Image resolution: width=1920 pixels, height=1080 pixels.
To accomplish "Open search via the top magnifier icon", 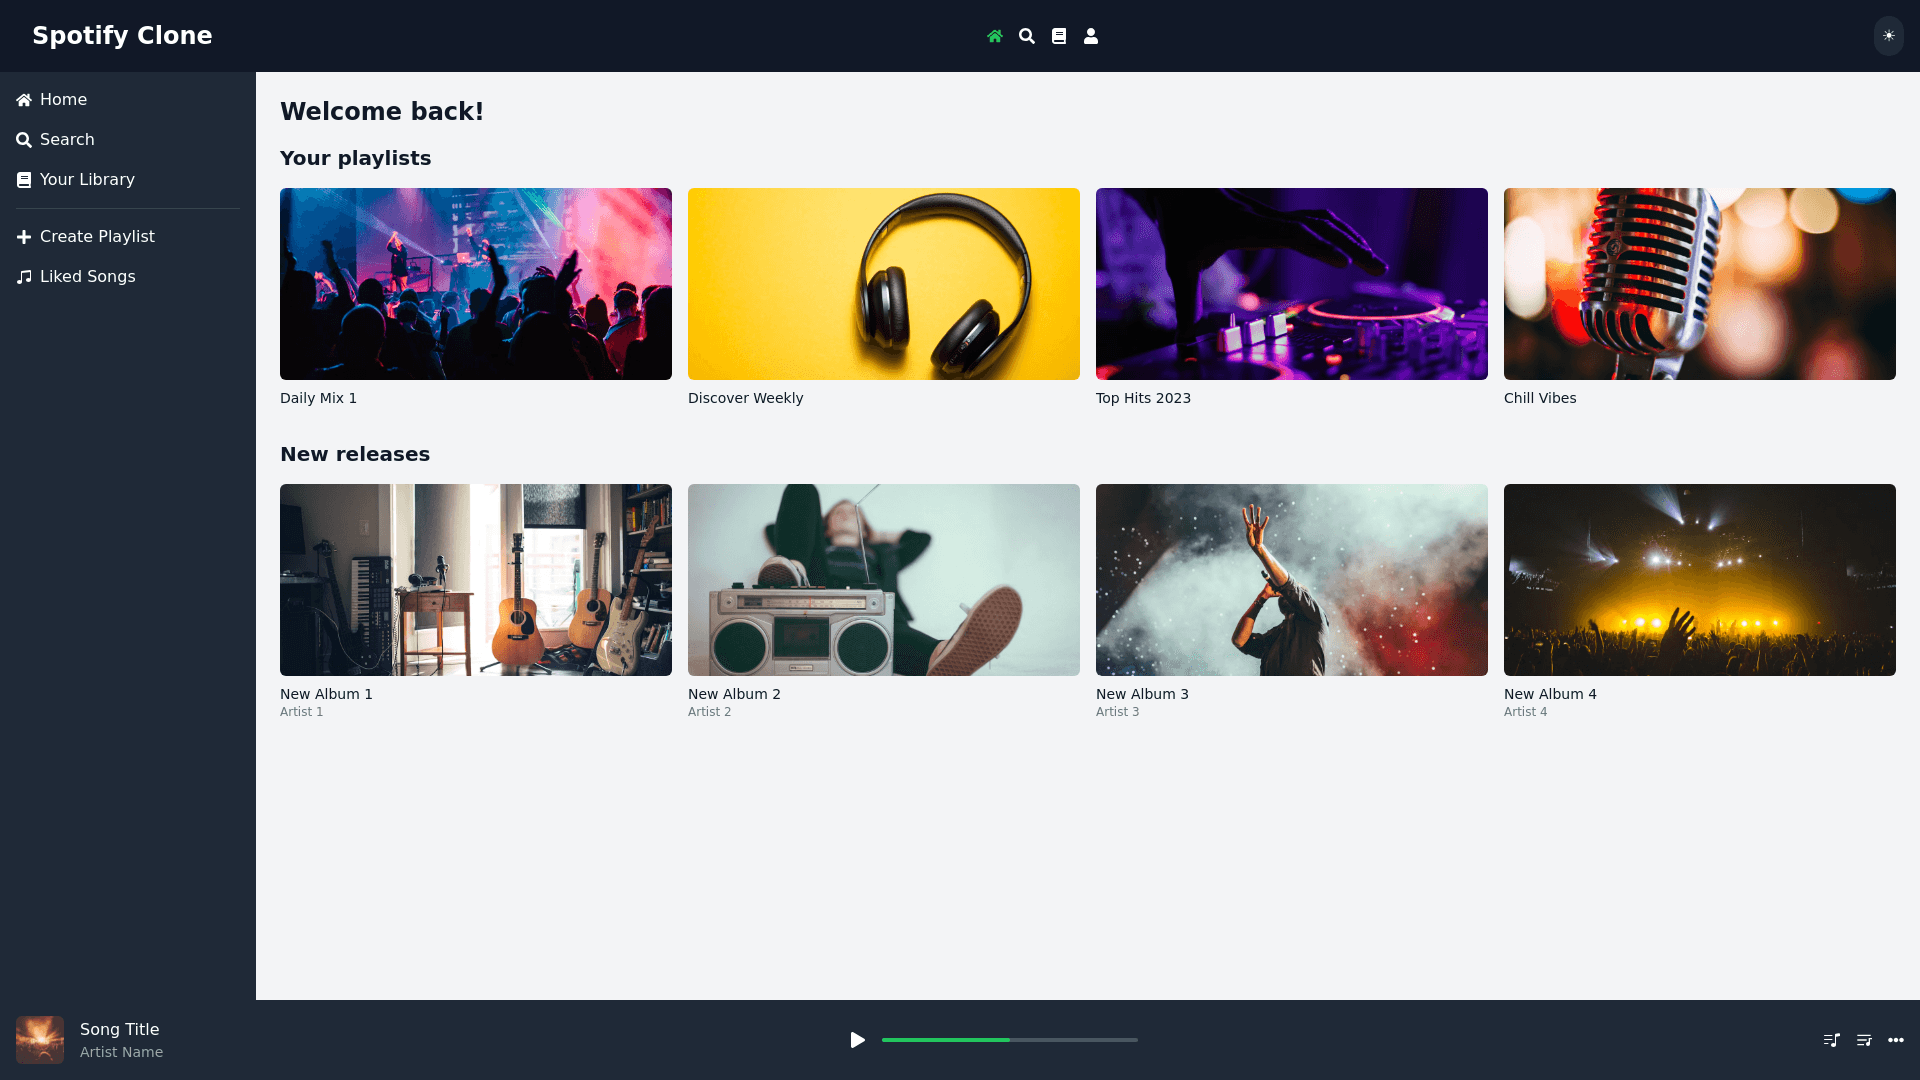I will point(1026,36).
